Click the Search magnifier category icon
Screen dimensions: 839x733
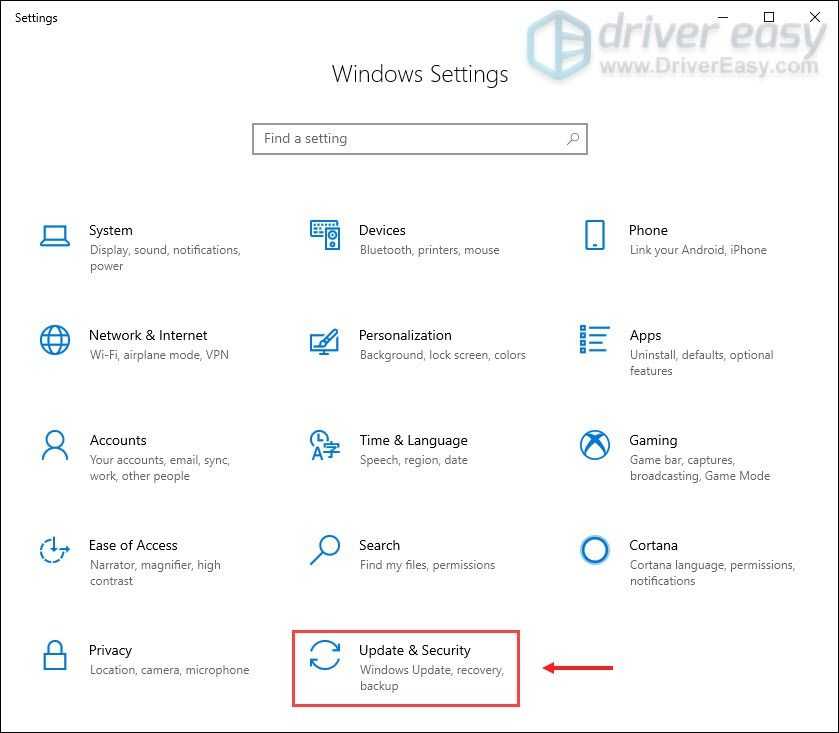coord(325,550)
